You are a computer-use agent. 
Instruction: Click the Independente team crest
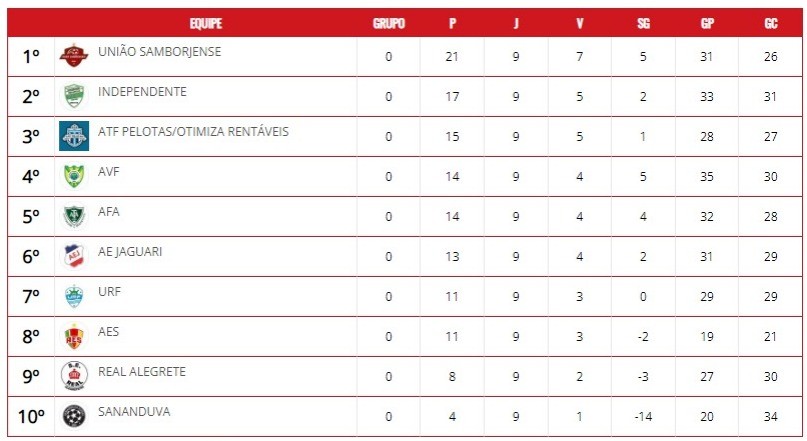pyautogui.click(x=74, y=96)
